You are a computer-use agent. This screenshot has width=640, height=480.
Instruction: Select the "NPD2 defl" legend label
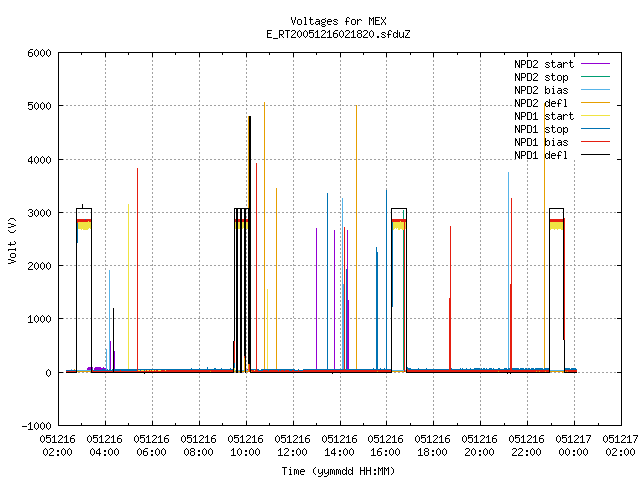pyautogui.click(x=541, y=103)
